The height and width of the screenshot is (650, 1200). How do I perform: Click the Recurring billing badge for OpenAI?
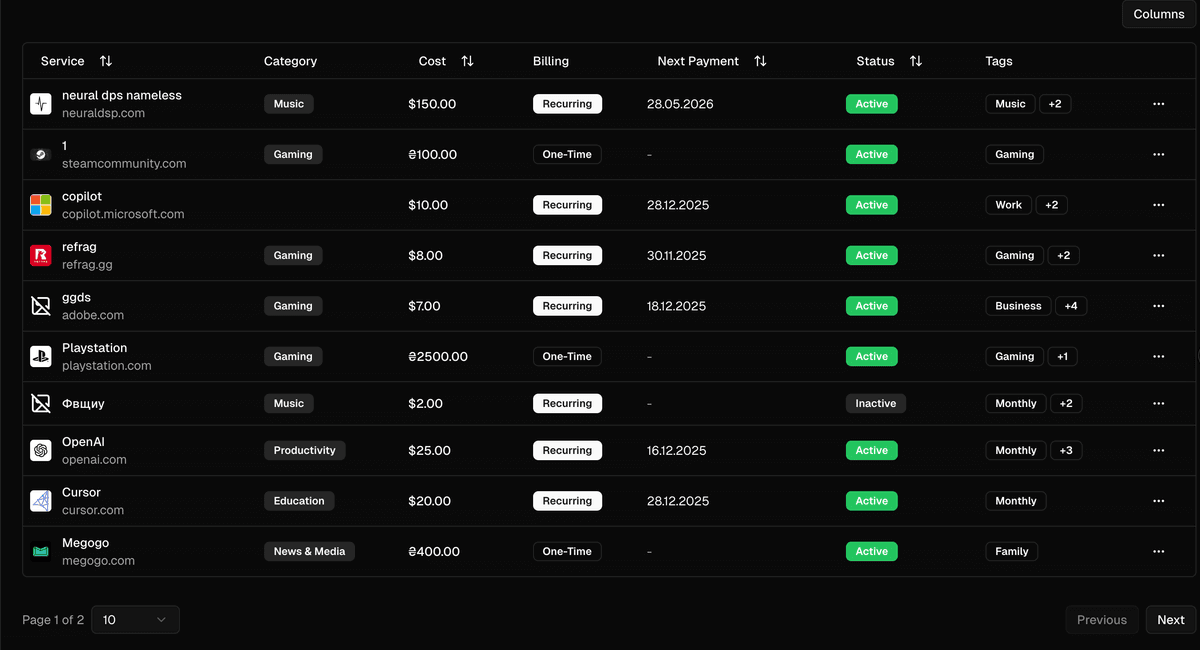(x=567, y=451)
